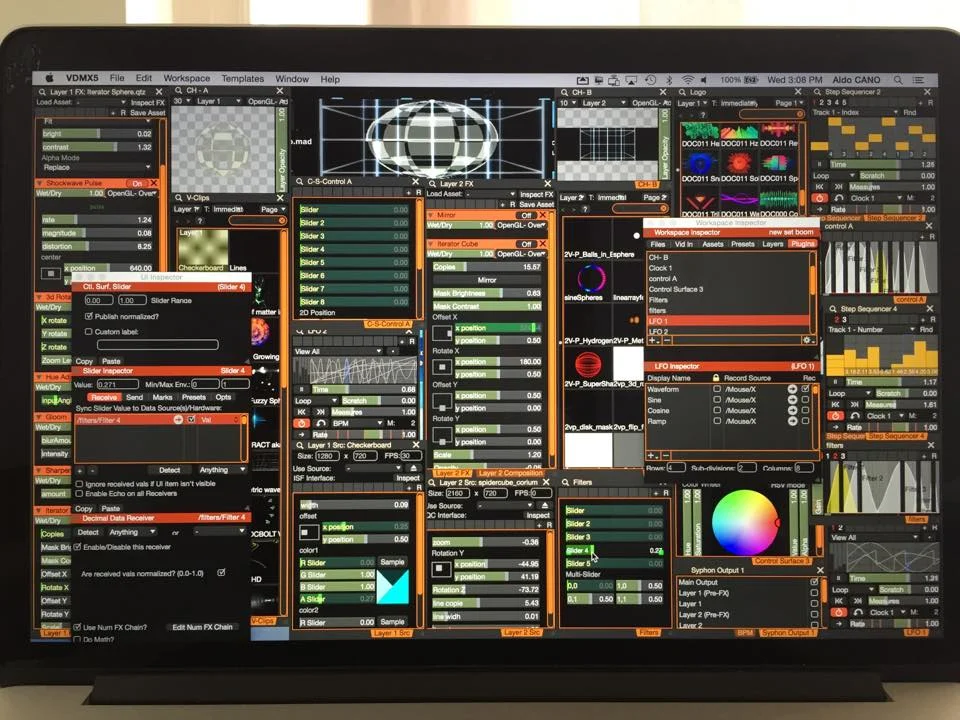The image size is (960, 720).
Task: Click the LFO 2 previous-measure skip icon
Action: (x=301, y=412)
